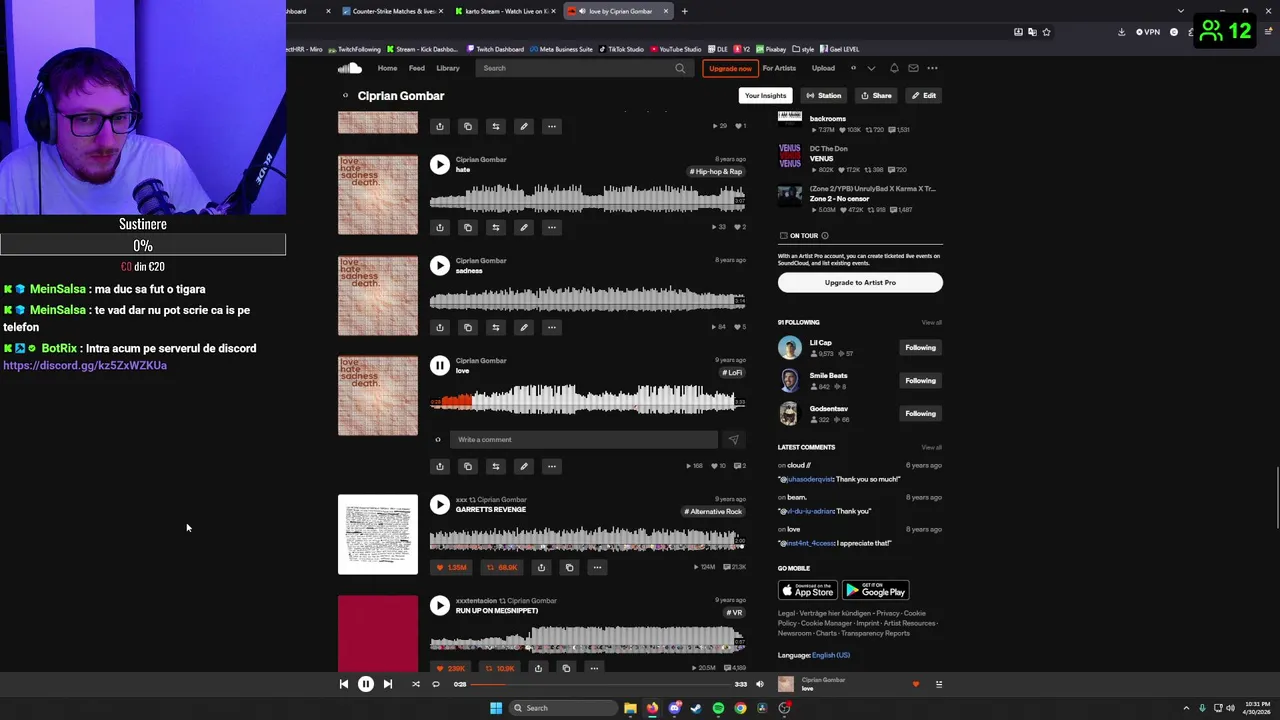Open more options under 'sadness' track
The image size is (1280, 720).
(x=552, y=327)
